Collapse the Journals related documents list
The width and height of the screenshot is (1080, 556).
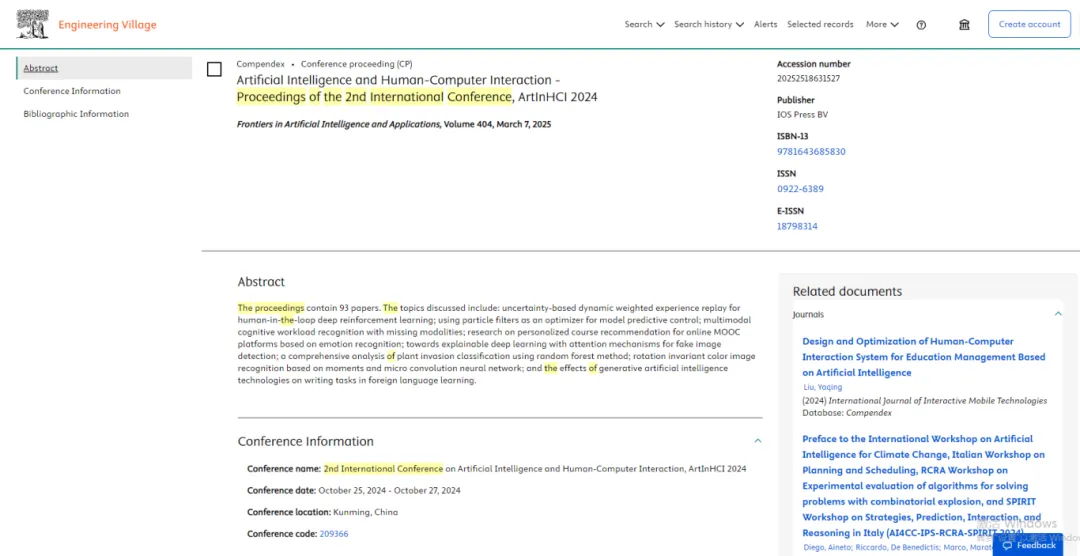point(1058,314)
